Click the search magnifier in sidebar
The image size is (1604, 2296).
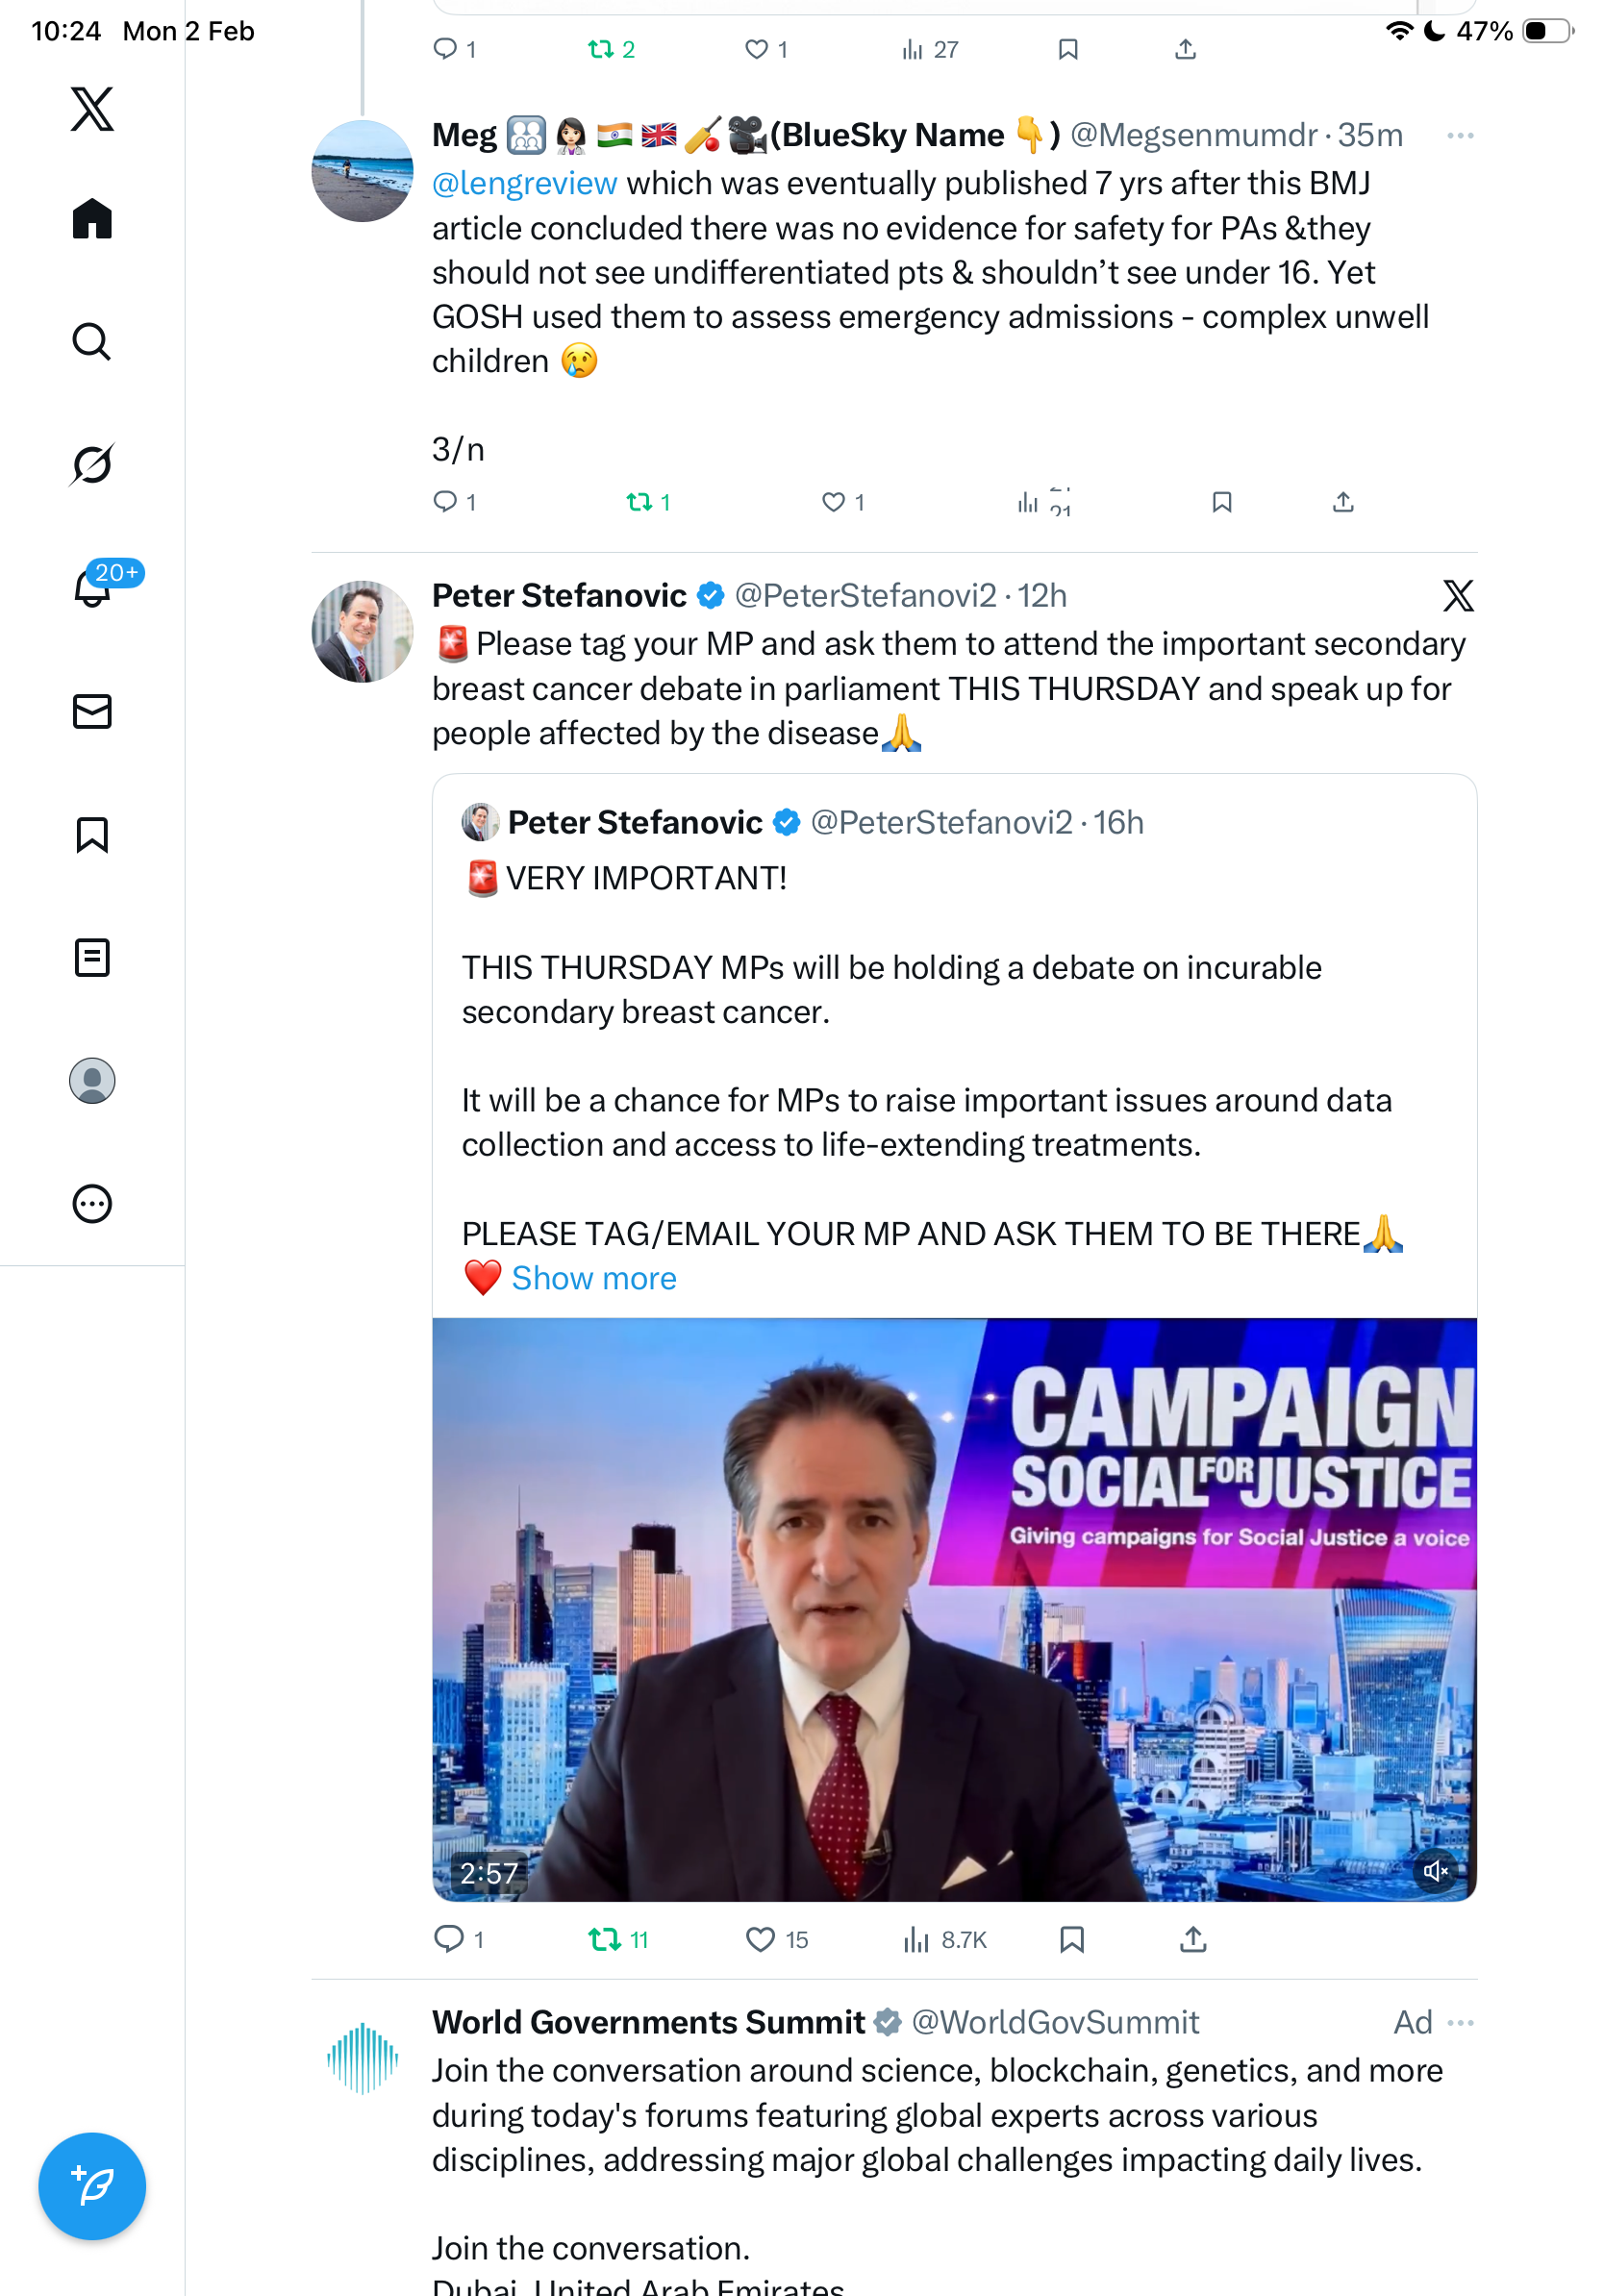(x=92, y=342)
